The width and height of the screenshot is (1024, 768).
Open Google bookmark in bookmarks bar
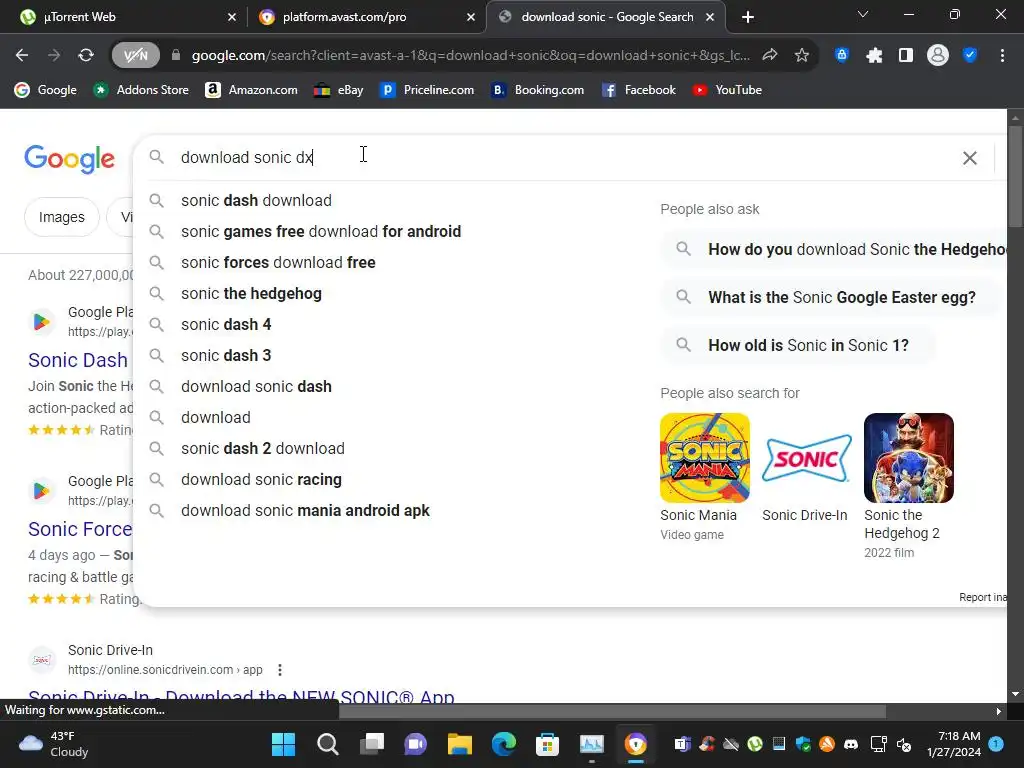tap(46, 90)
